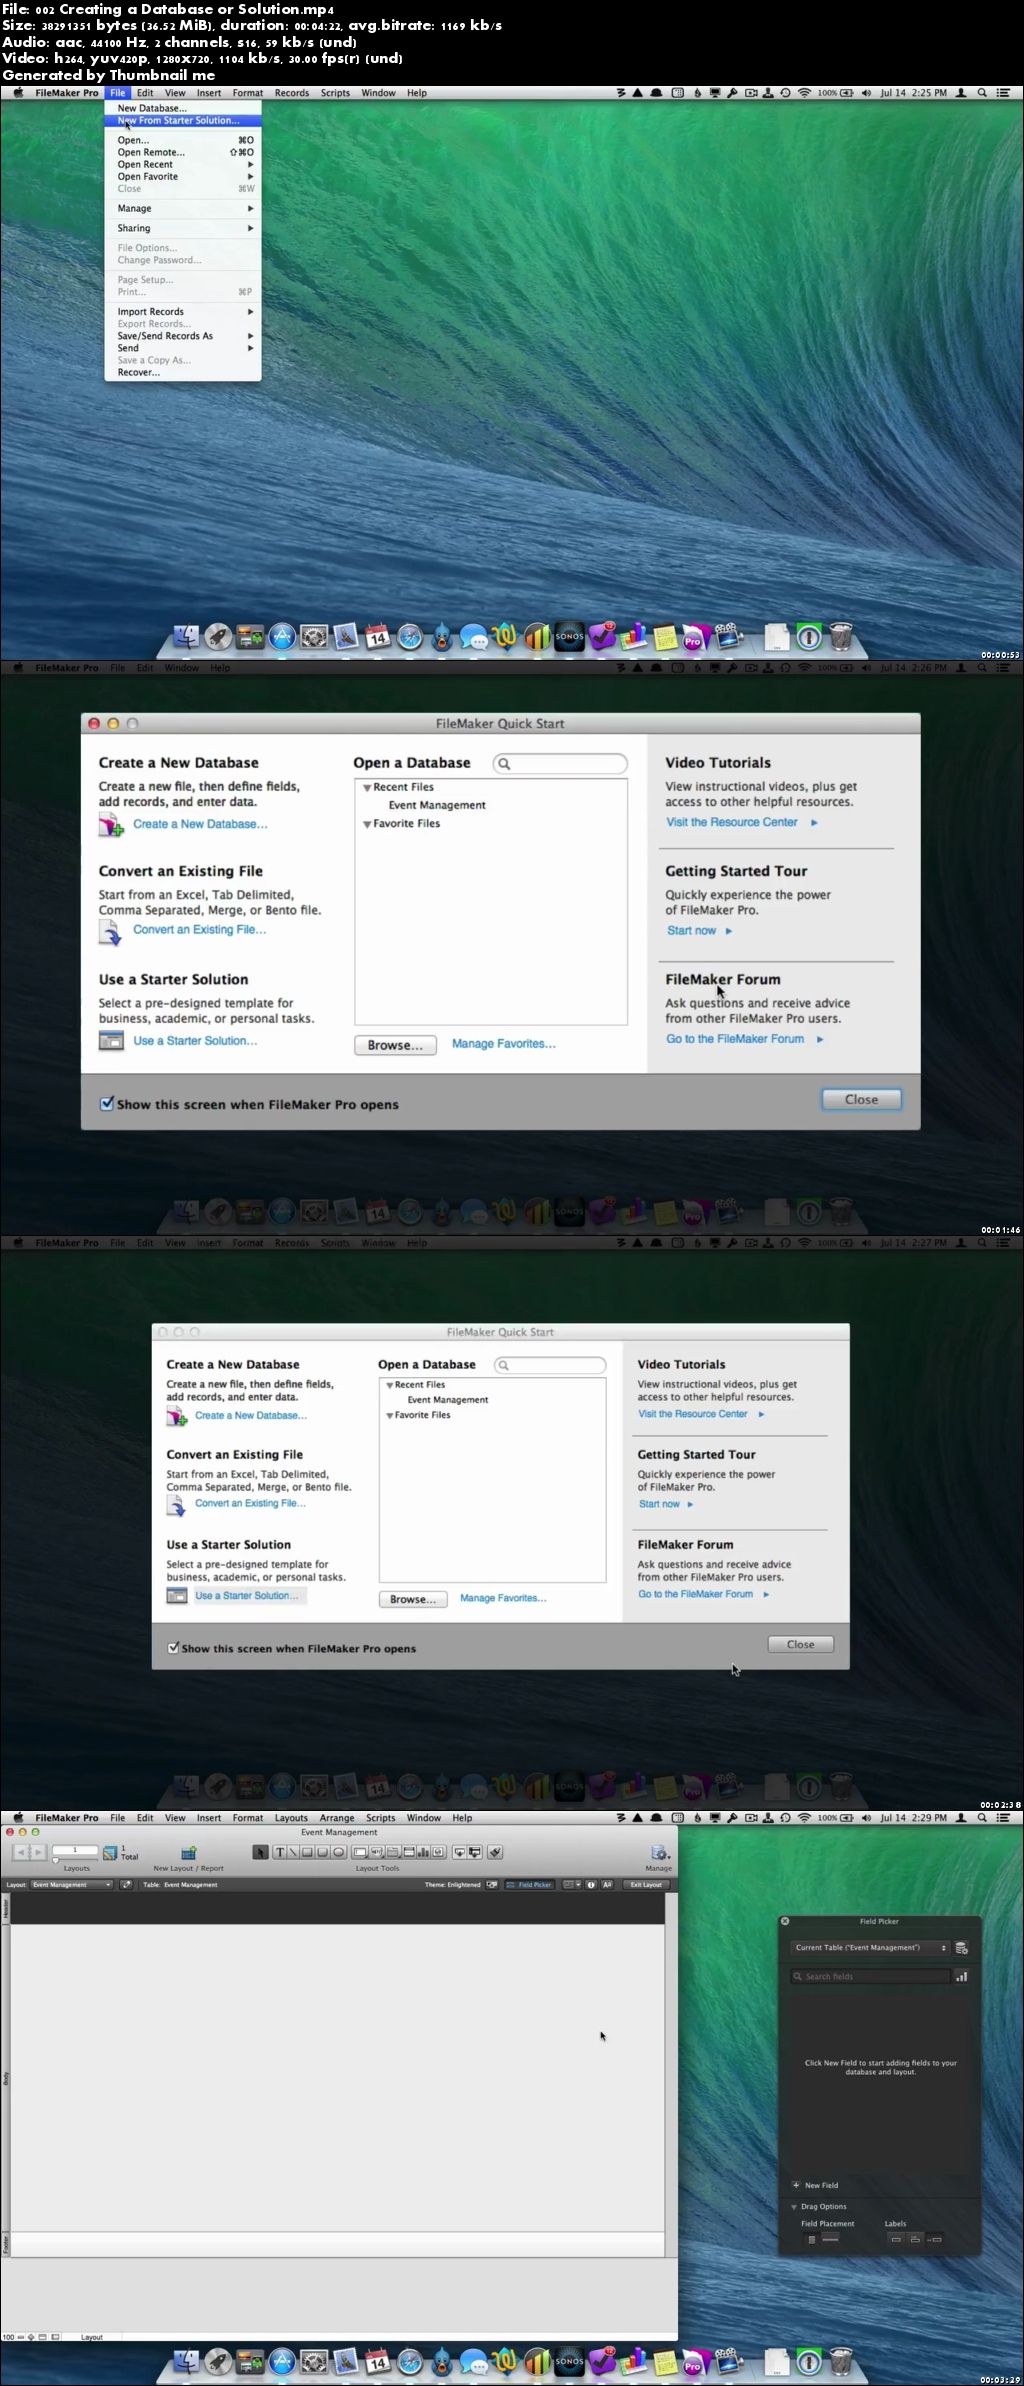Open the Arrange menu in the bottom frame
This screenshot has height=2386, width=1024.
[337, 1818]
